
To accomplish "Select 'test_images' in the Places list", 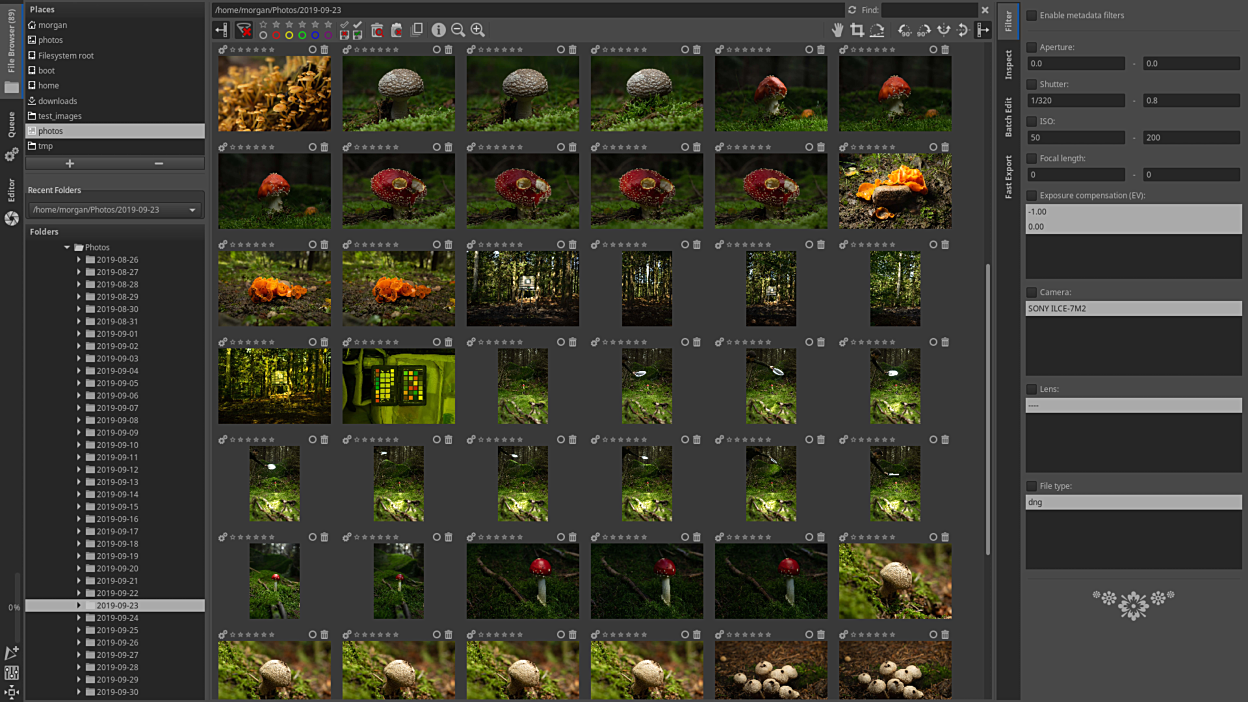I will point(60,116).
